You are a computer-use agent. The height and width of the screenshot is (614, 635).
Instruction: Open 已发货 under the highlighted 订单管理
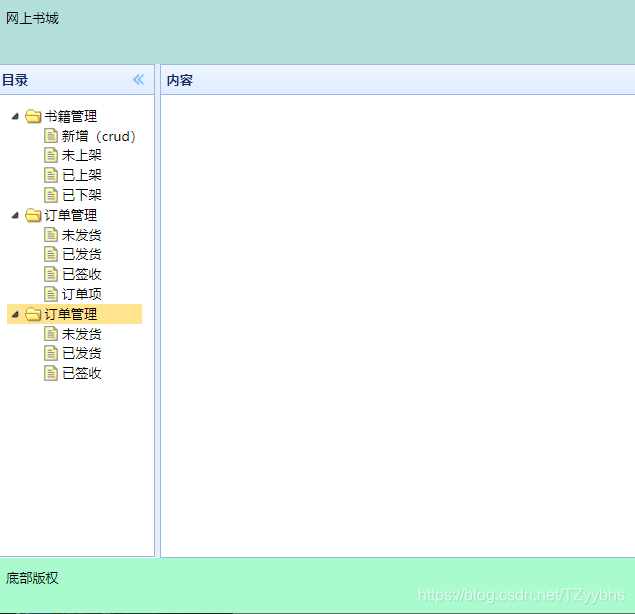click(81, 353)
